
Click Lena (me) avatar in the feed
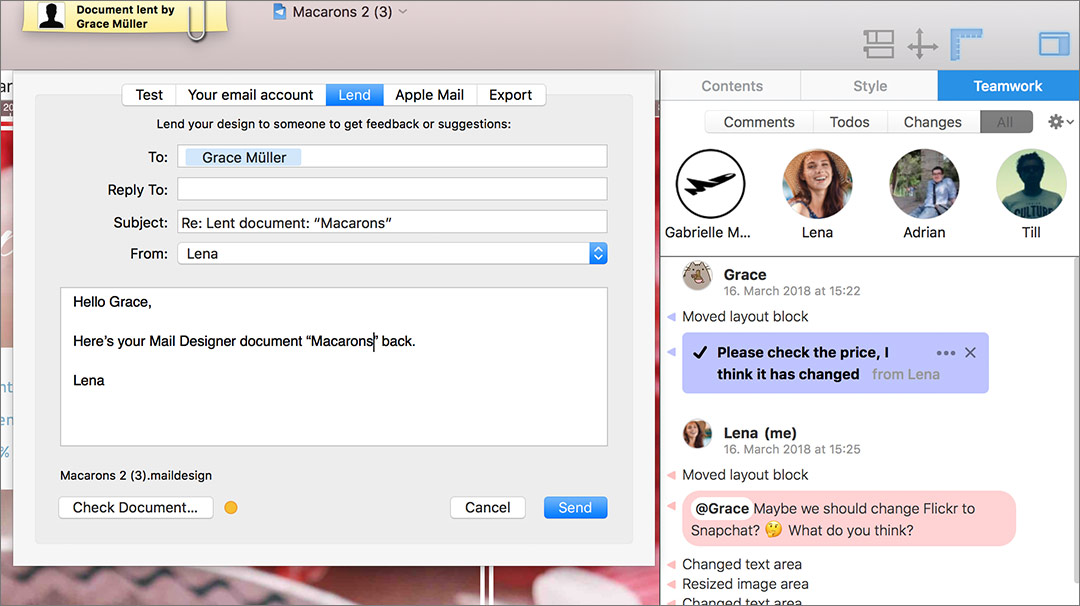(697, 434)
